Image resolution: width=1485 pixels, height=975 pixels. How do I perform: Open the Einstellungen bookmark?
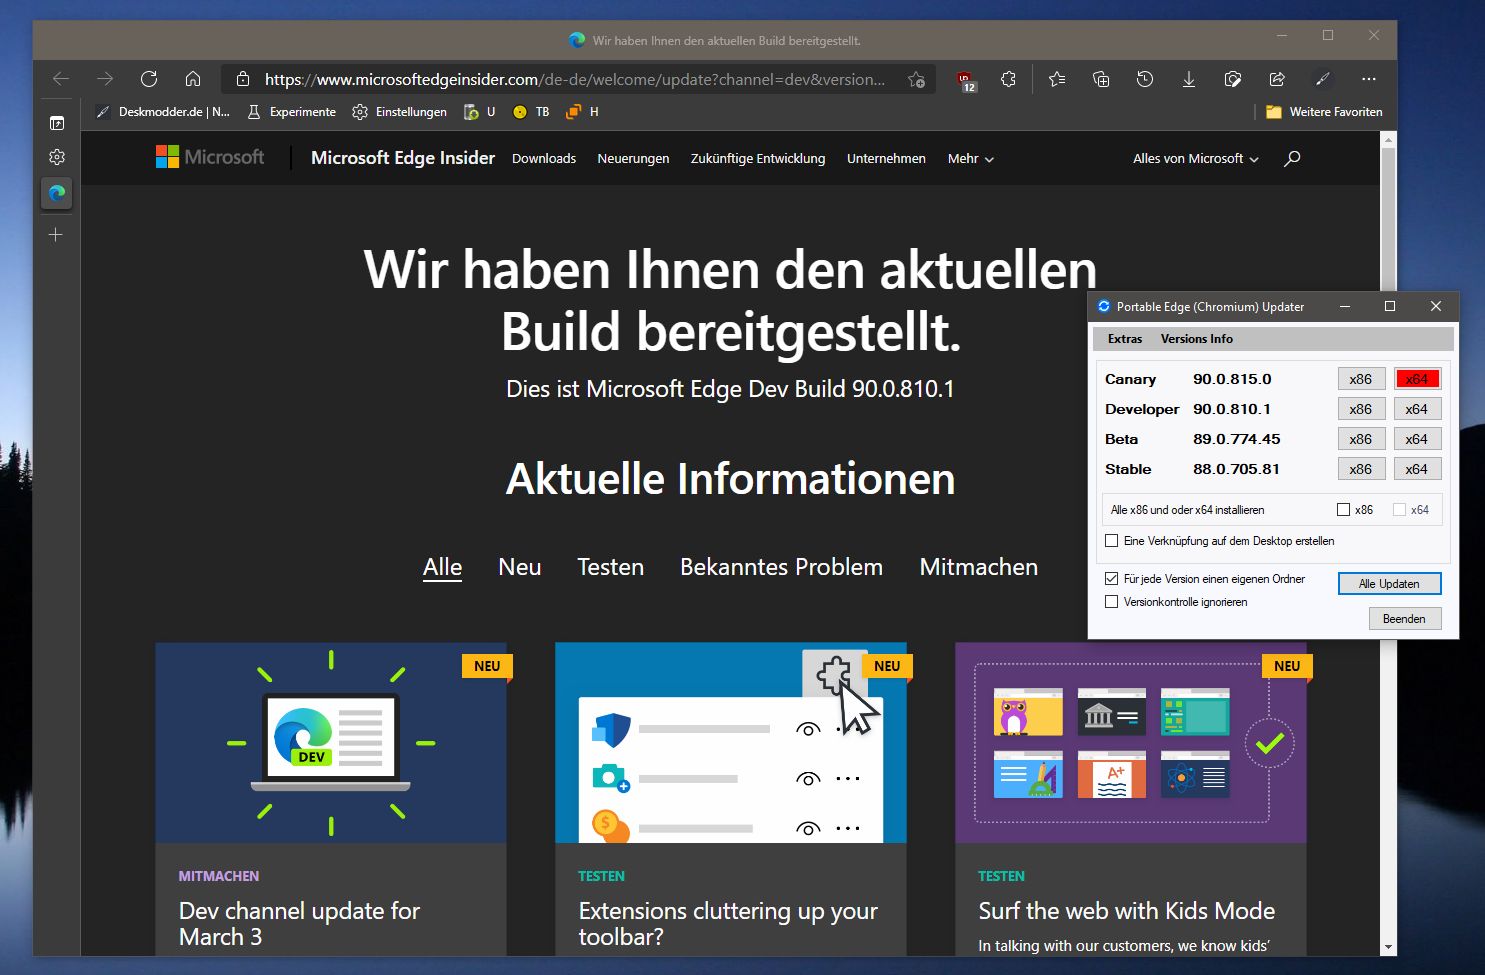[x=400, y=112]
